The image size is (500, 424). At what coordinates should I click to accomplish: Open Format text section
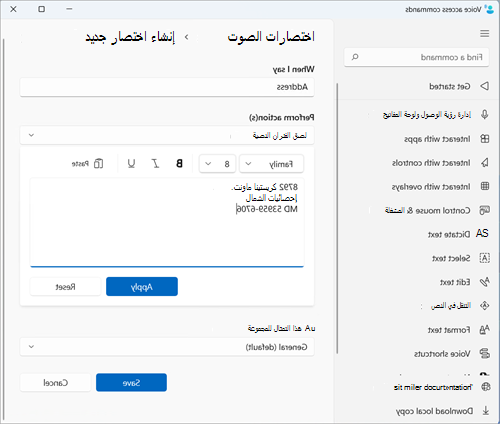449,330
